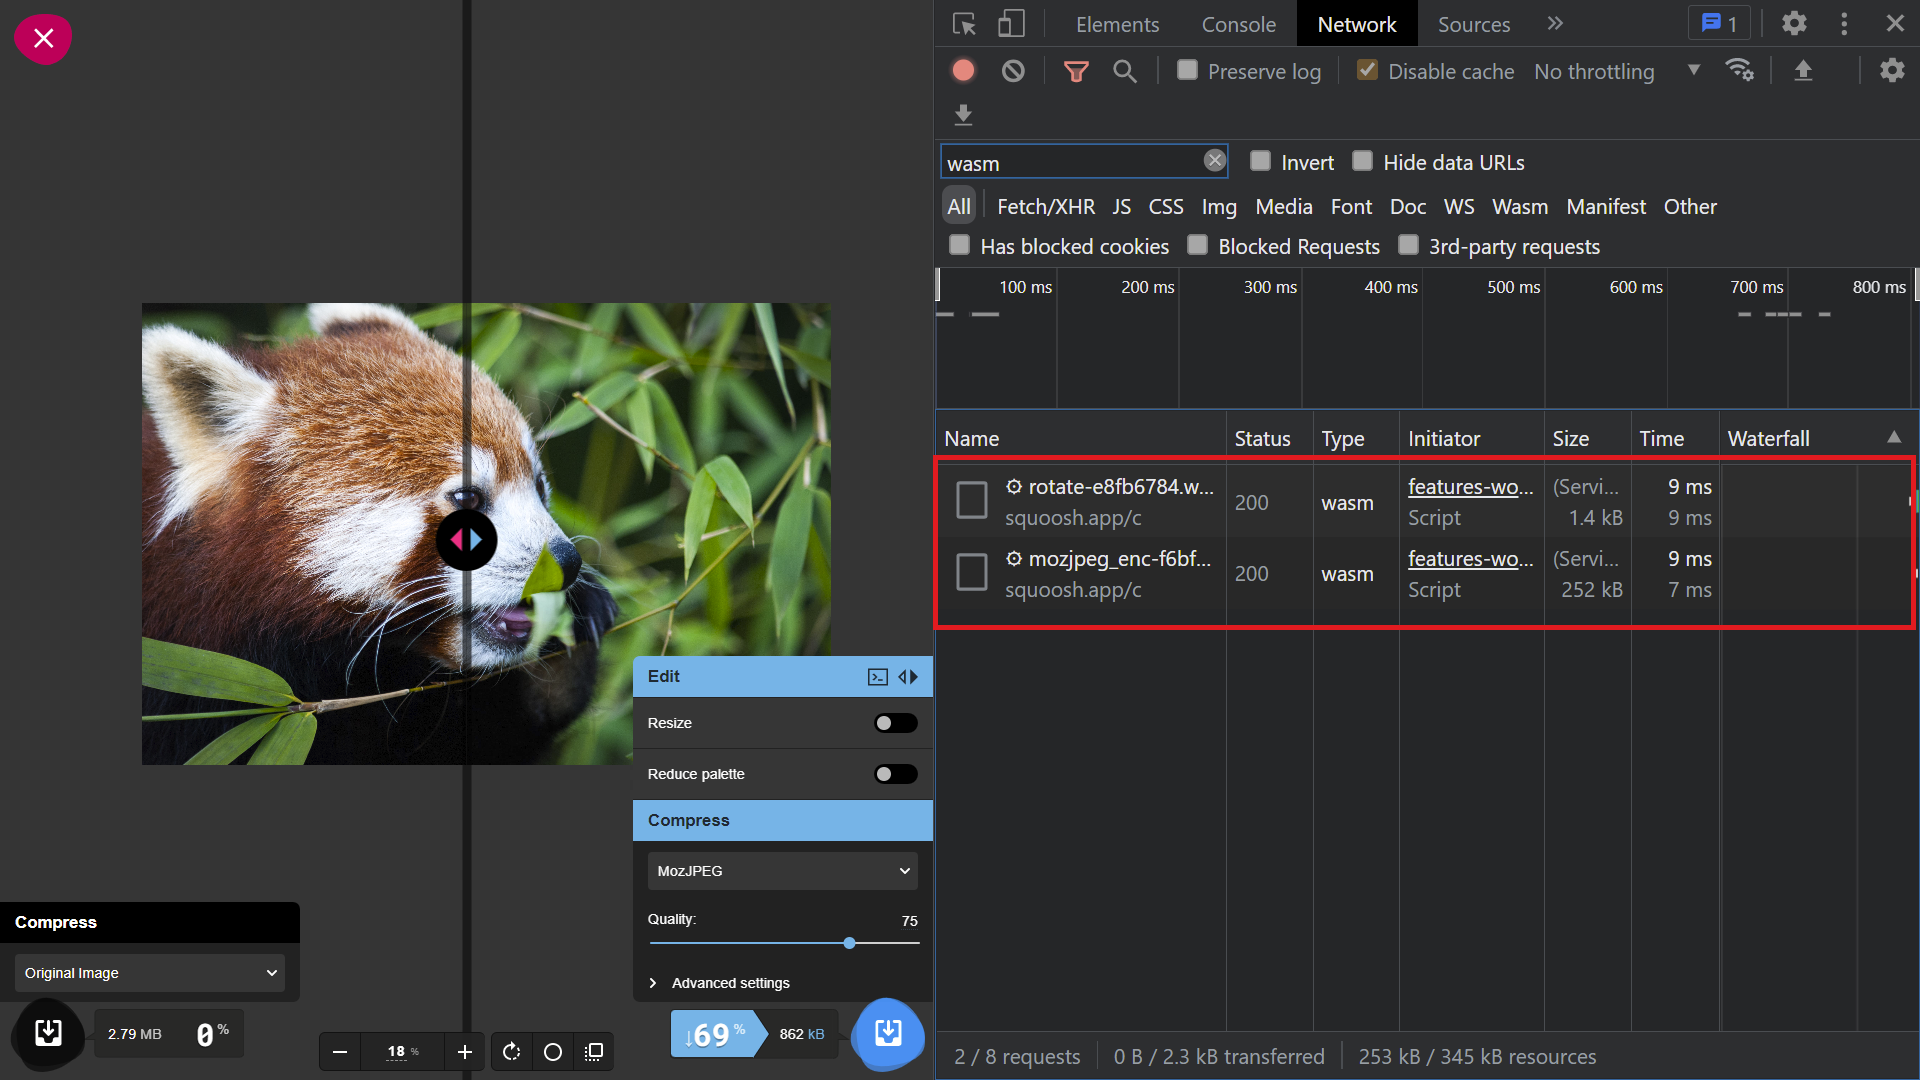Click the Quality slider handle
Image resolution: width=1920 pixels, height=1080 pixels.
coord(849,943)
